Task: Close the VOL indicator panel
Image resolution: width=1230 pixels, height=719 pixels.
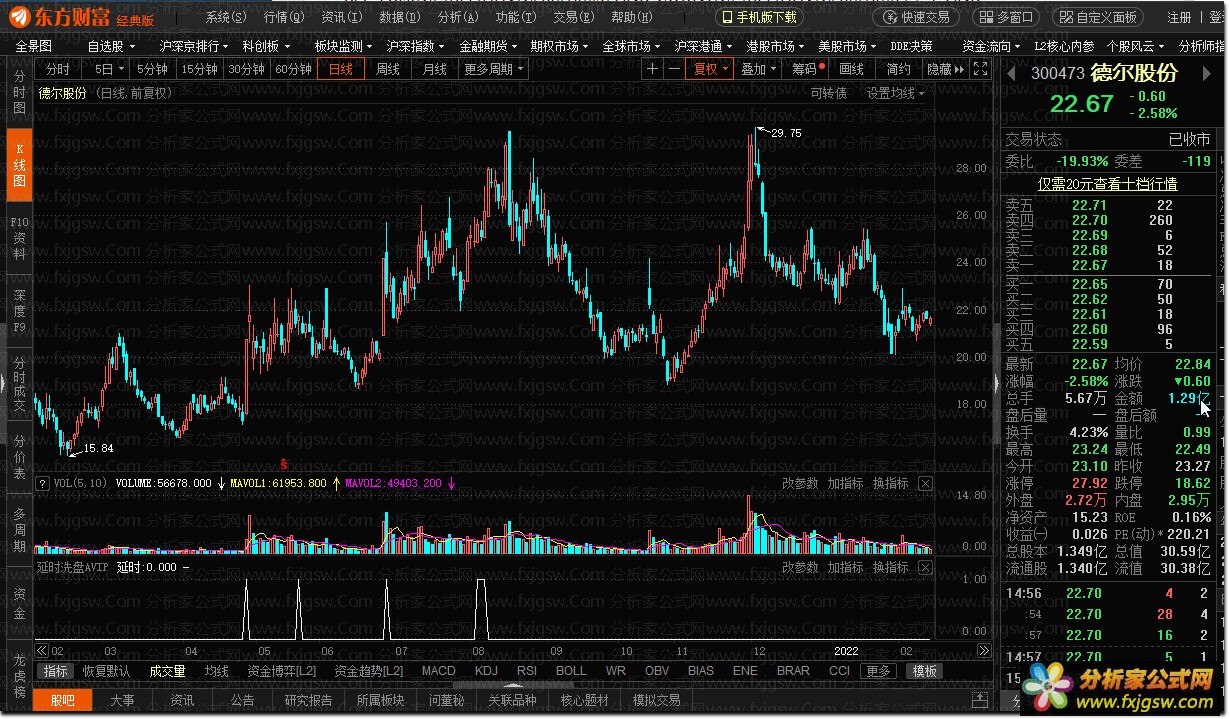Action: 925,484
